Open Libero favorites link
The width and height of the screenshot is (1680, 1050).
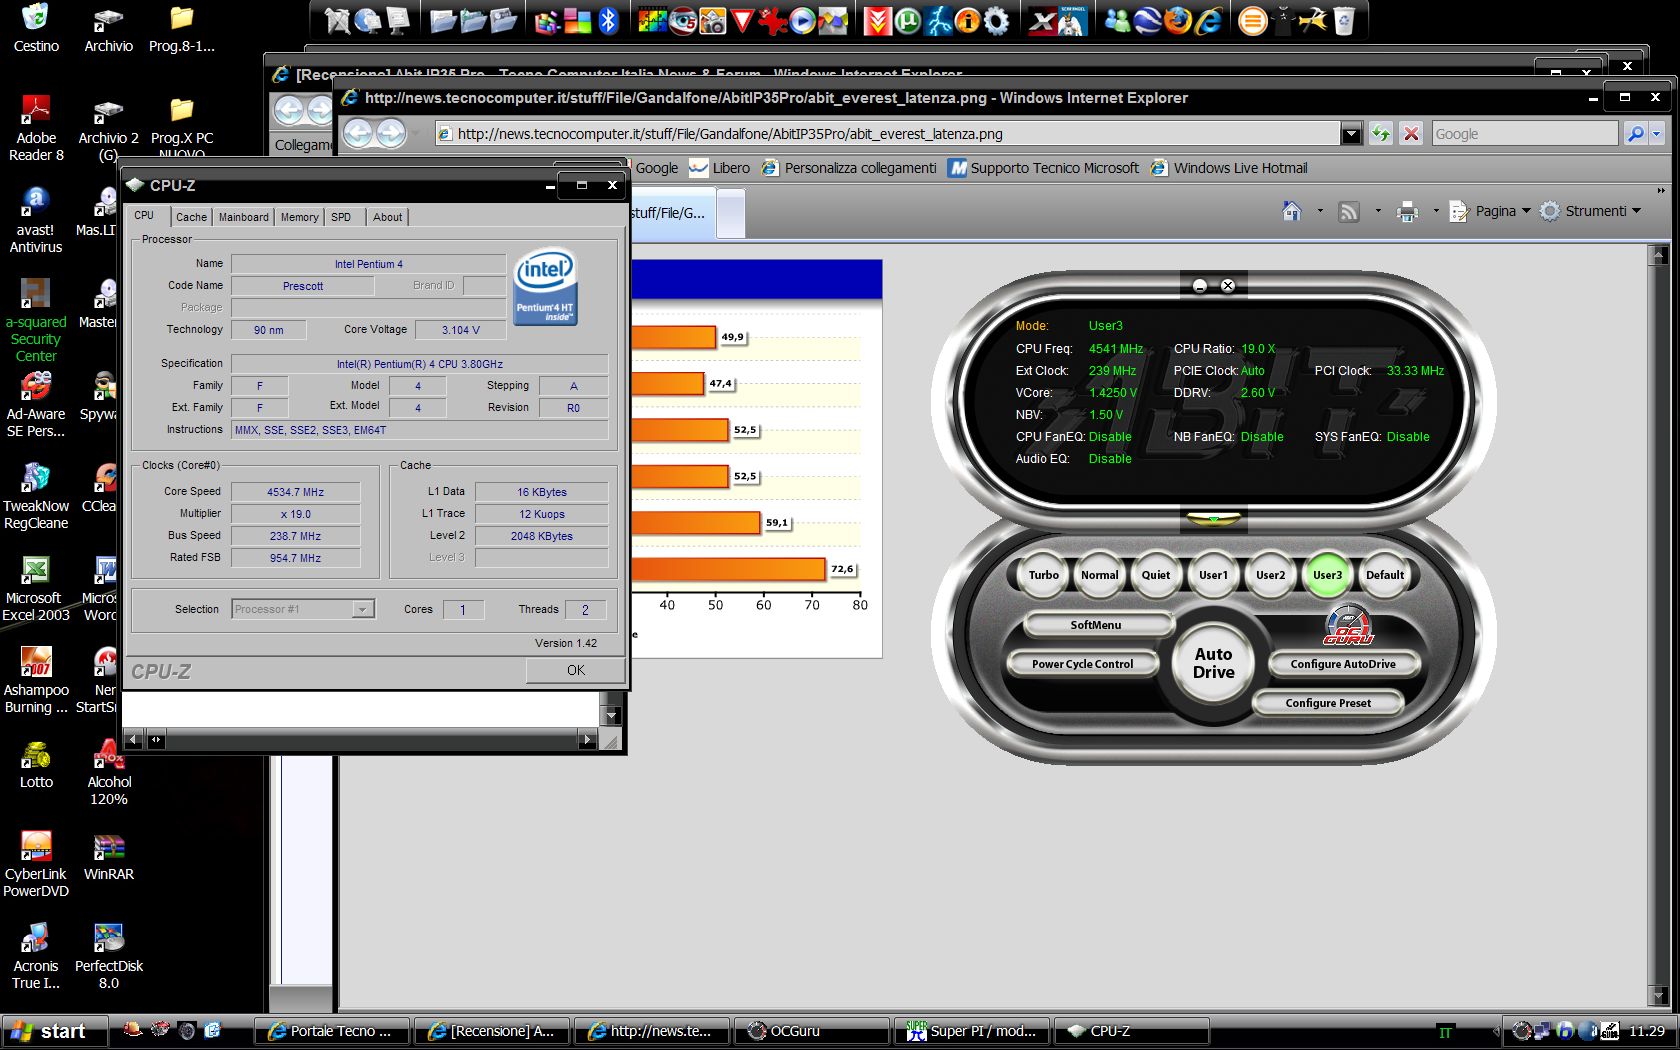(x=719, y=168)
